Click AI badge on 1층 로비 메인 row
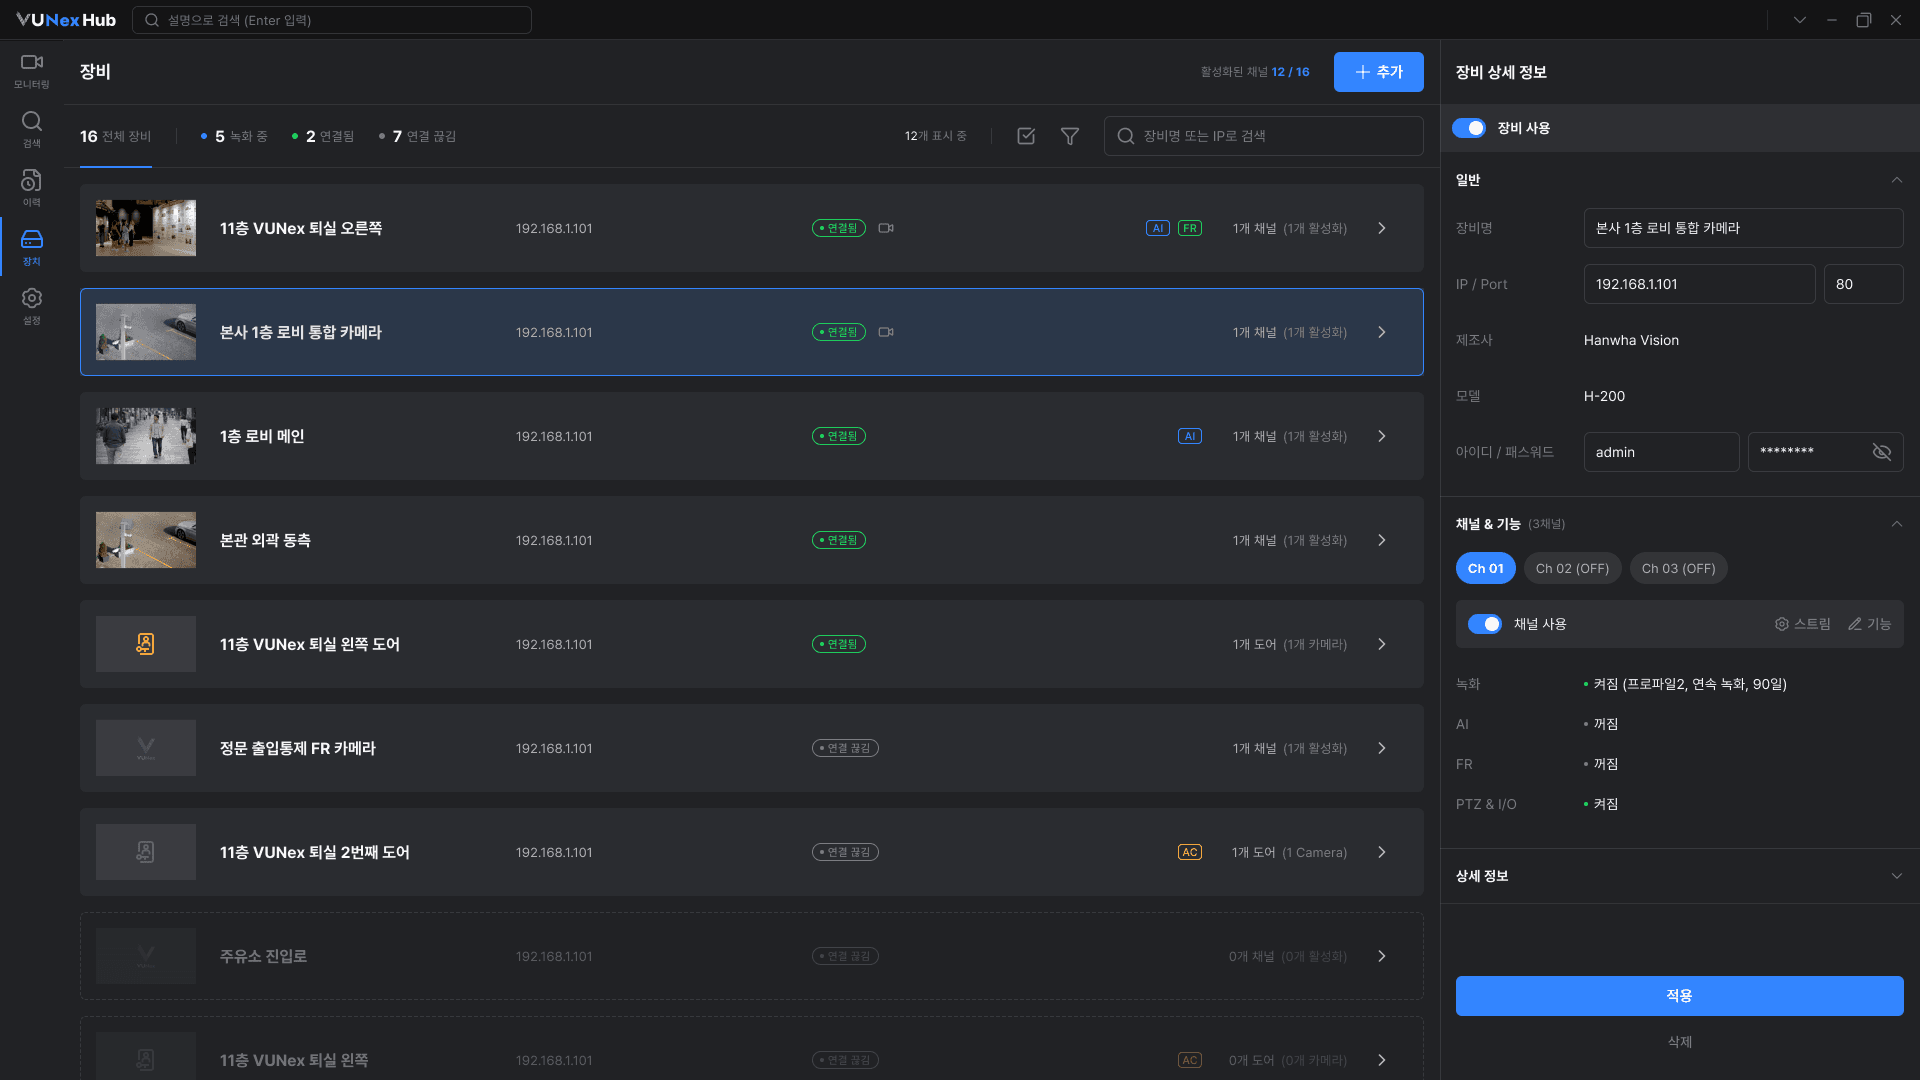The image size is (1920, 1080). [1190, 436]
